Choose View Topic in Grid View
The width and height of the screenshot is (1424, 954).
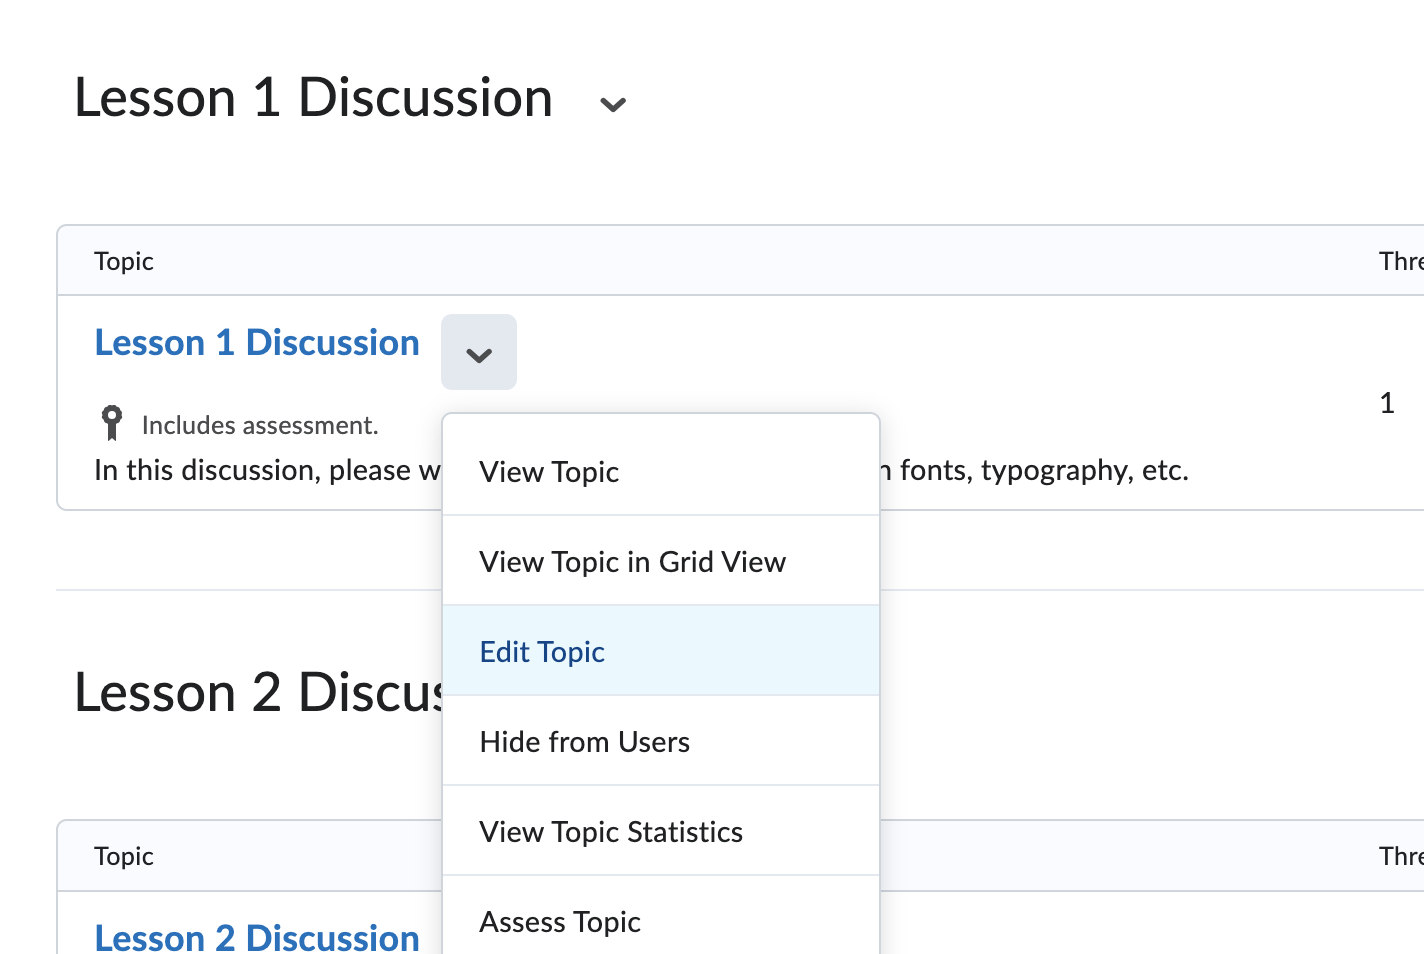pyautogui.click(x=632, y=562)
